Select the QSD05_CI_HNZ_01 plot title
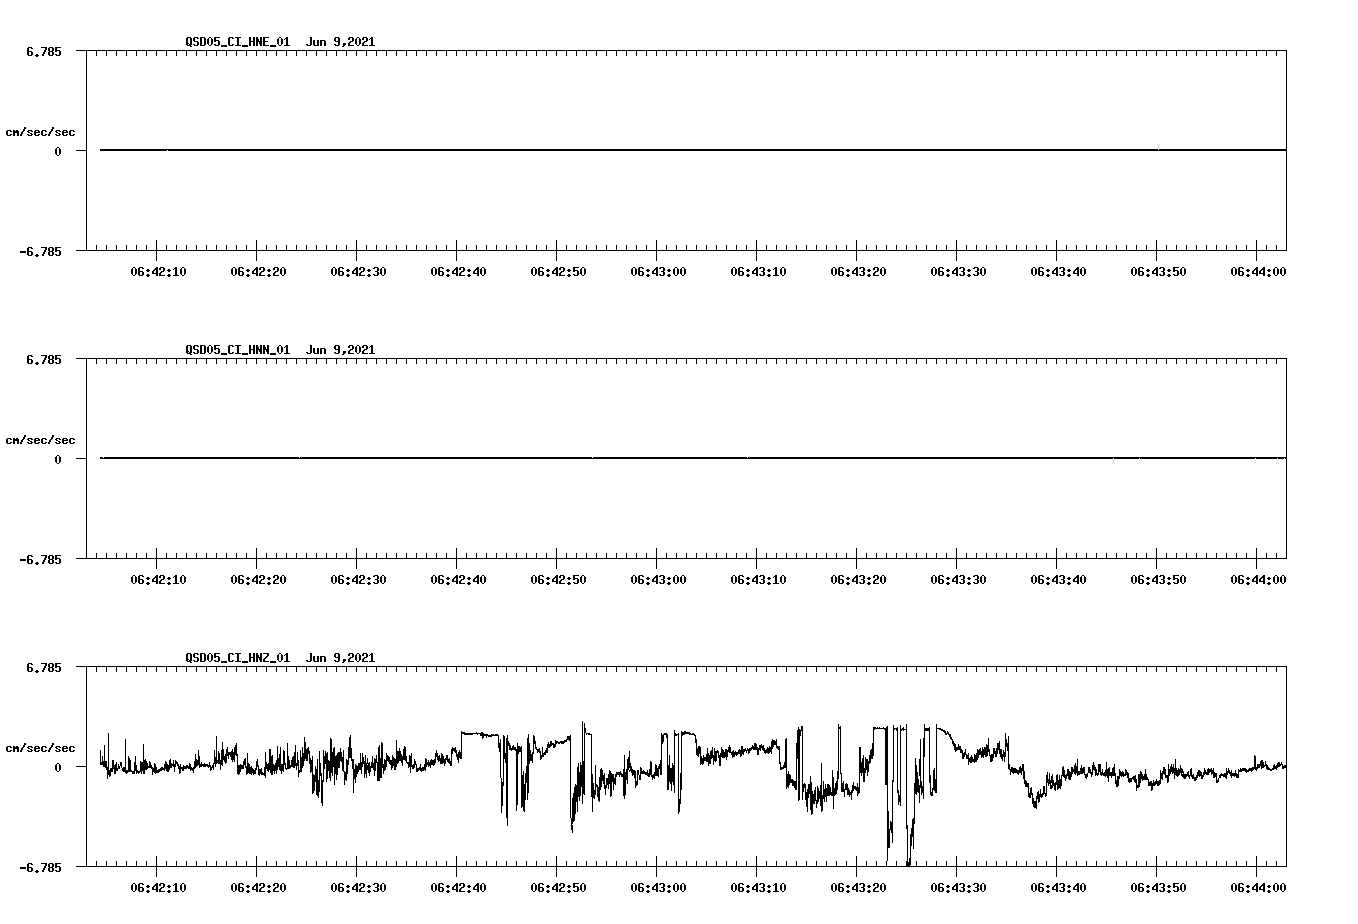1358x924 pixels. tap(238, 658)
